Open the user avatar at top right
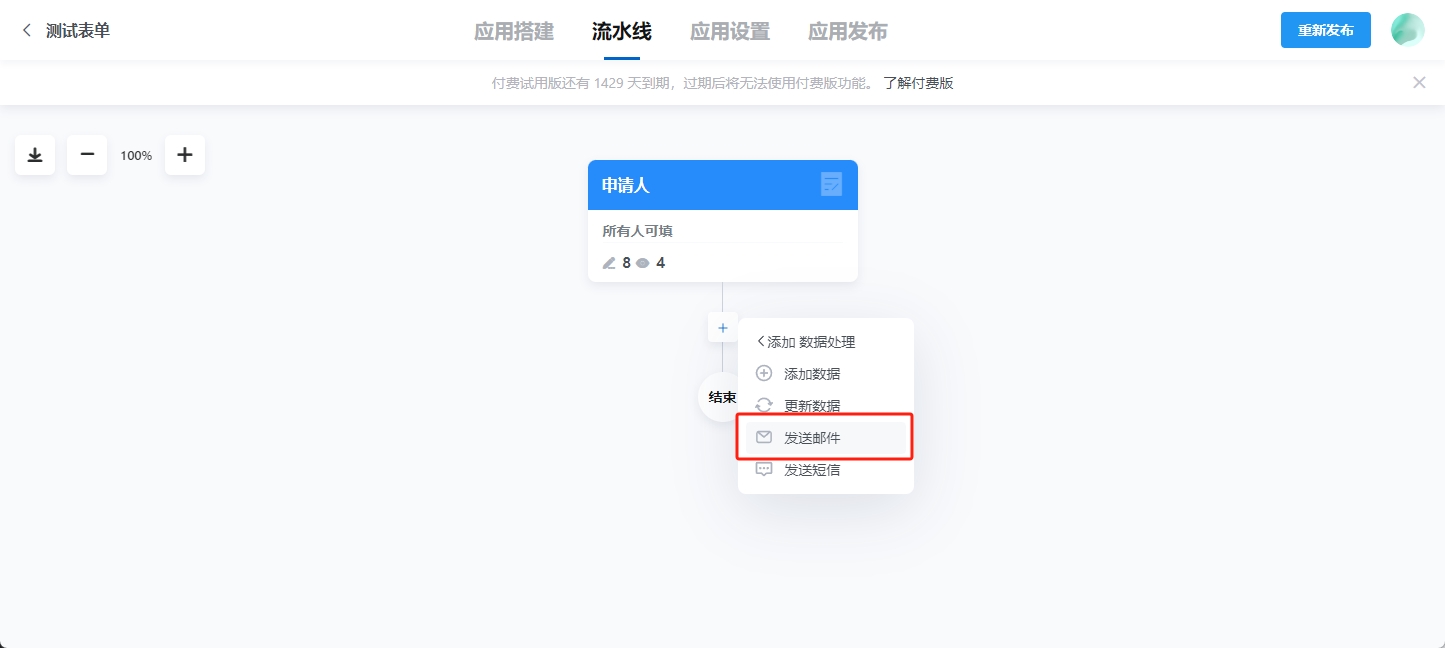 [x=1407, y=30]
